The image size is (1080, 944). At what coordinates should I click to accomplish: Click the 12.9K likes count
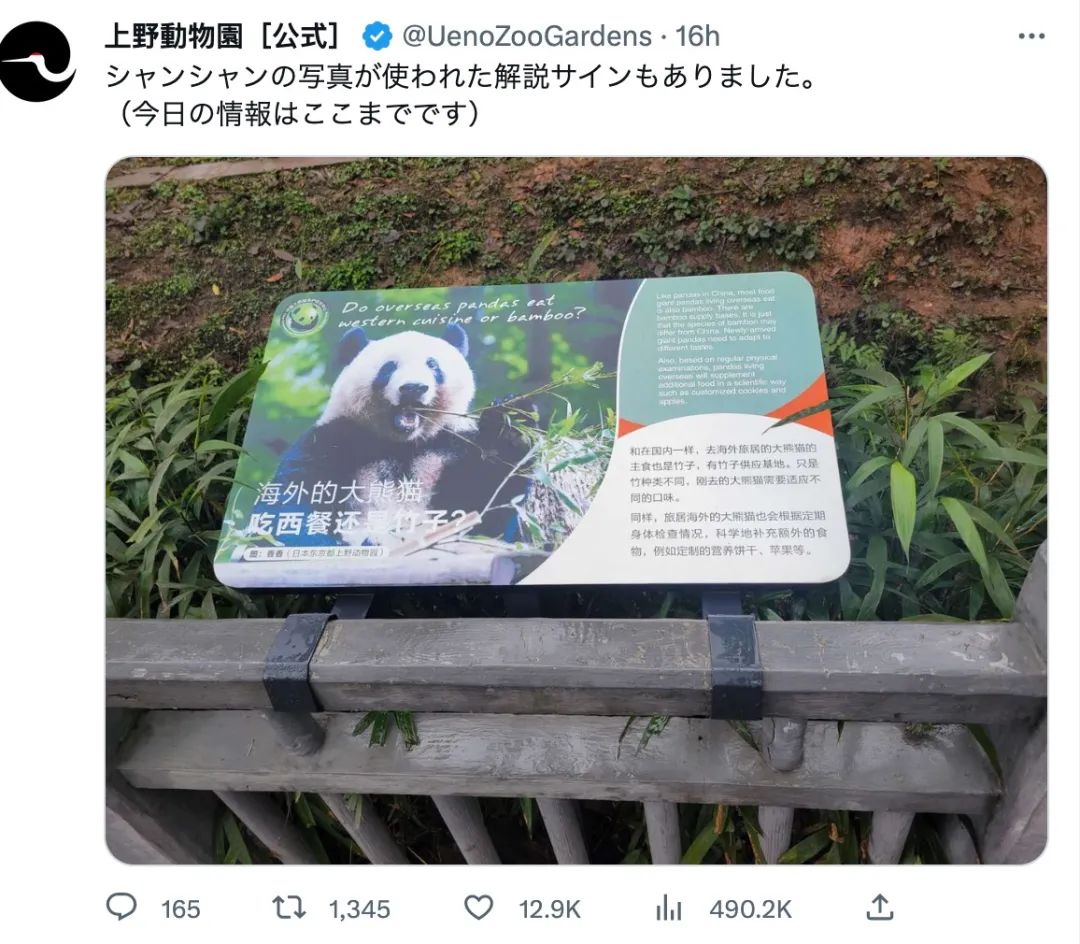click(x=550, y=910)
